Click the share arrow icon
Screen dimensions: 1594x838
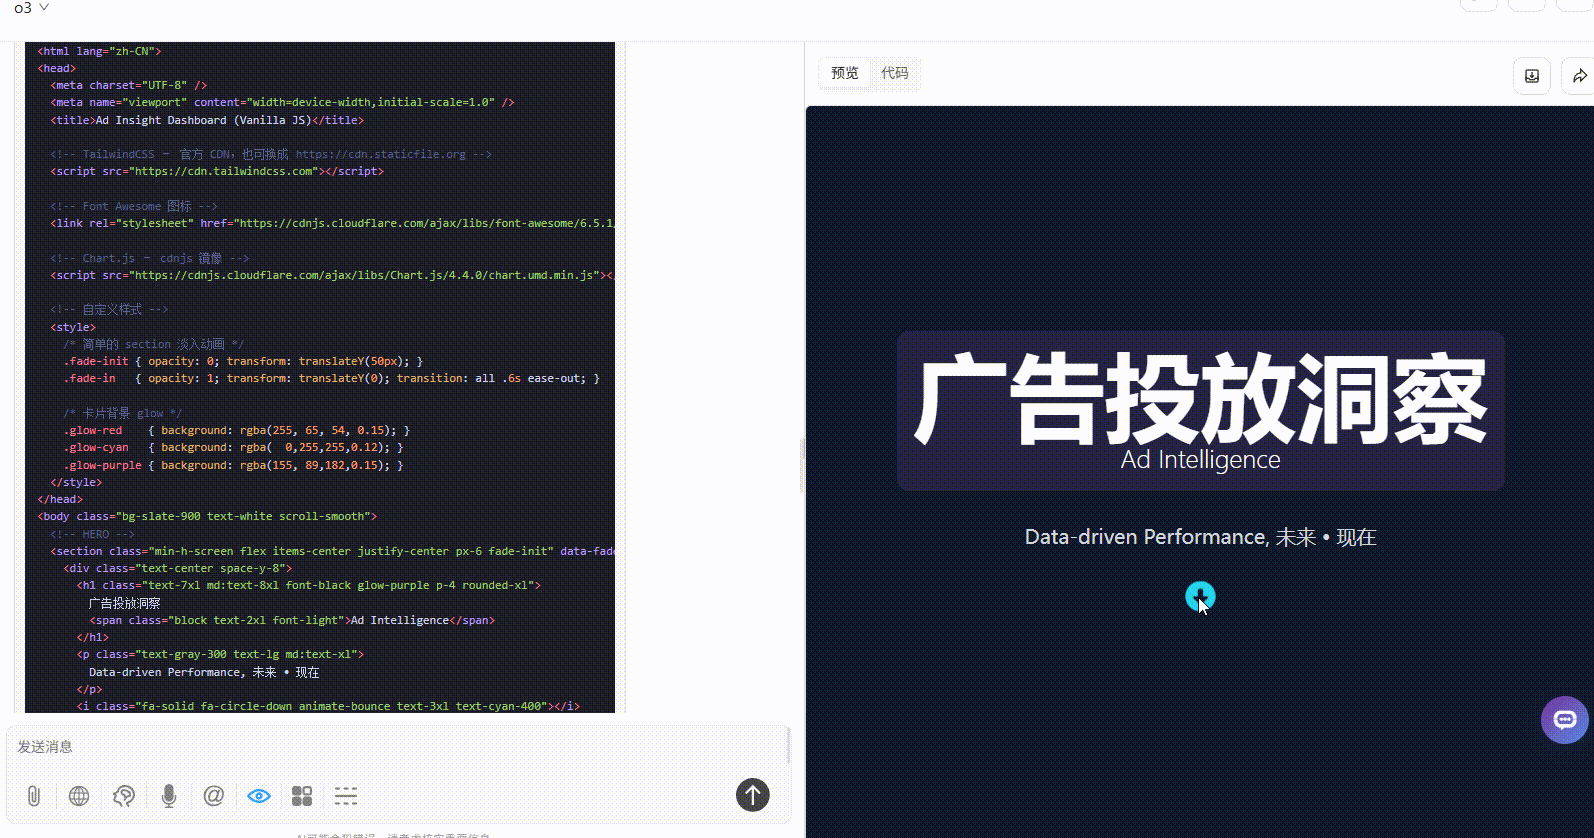(1579, 76)
